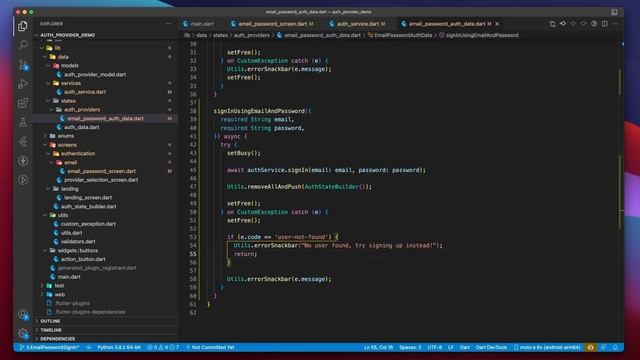Click the go to previous change icon
The width and height of the screenshot is (640, 360).
563,24
